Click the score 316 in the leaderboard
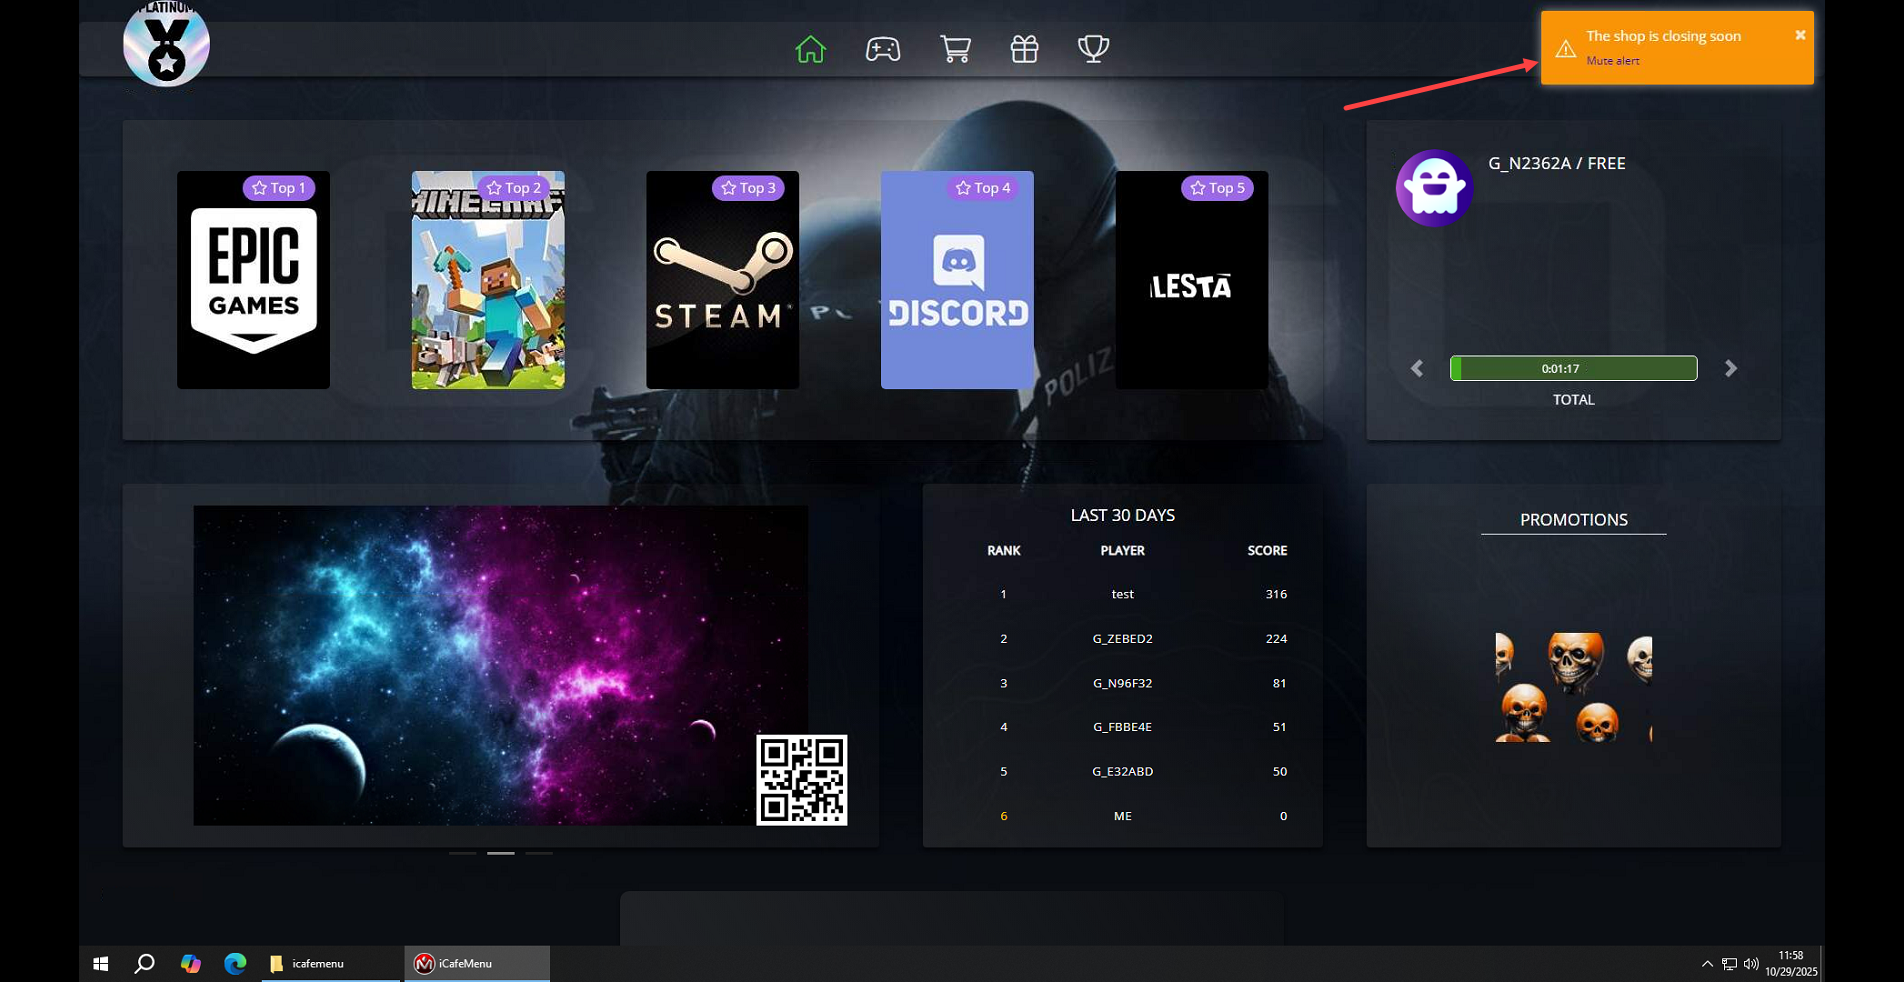The image size is (1904, 982). [x=1276, y=594]
